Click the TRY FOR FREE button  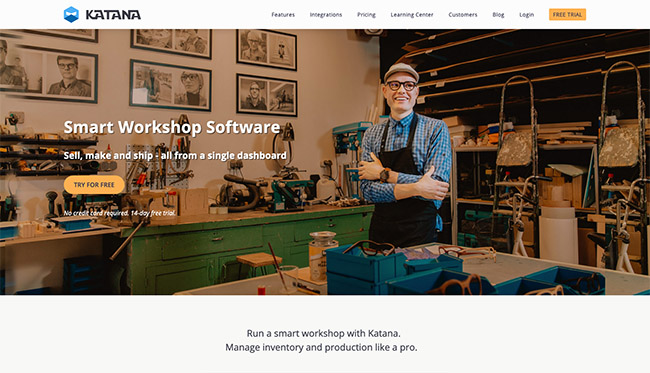[94, 185]
